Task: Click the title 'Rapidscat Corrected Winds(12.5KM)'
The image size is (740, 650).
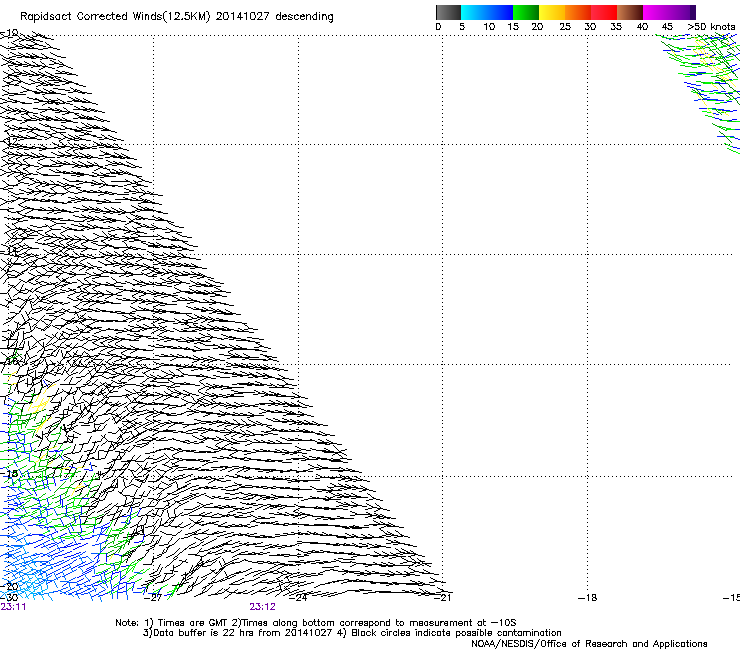Action: coord(115,17)
